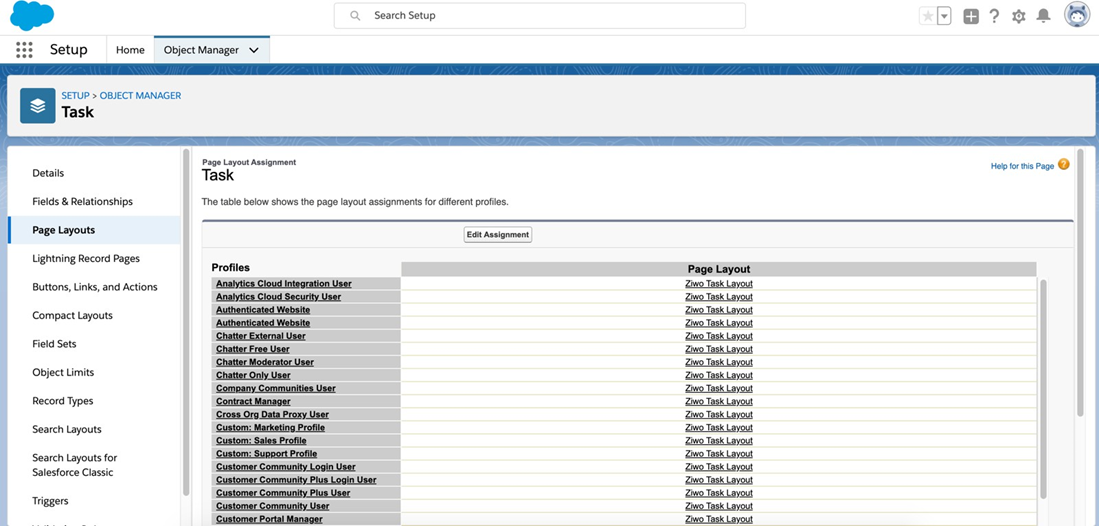Open Customer Community Plus Login User profile
The height and width of the screenshot is (526, 1099).
(x=296, y=480)
